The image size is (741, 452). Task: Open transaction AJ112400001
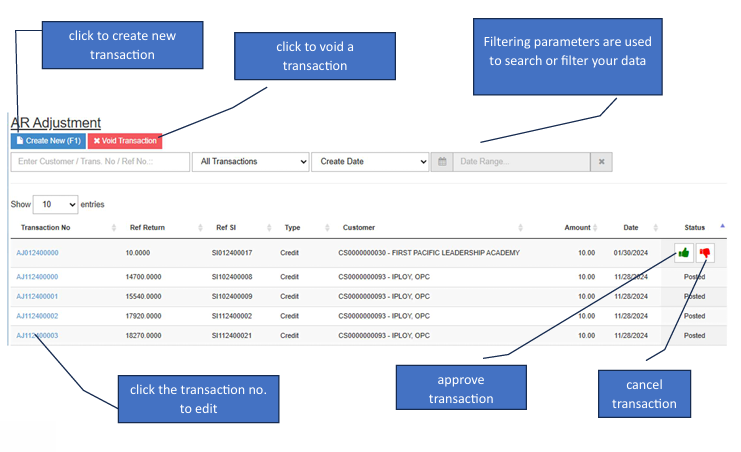click(x=37, y=296)
